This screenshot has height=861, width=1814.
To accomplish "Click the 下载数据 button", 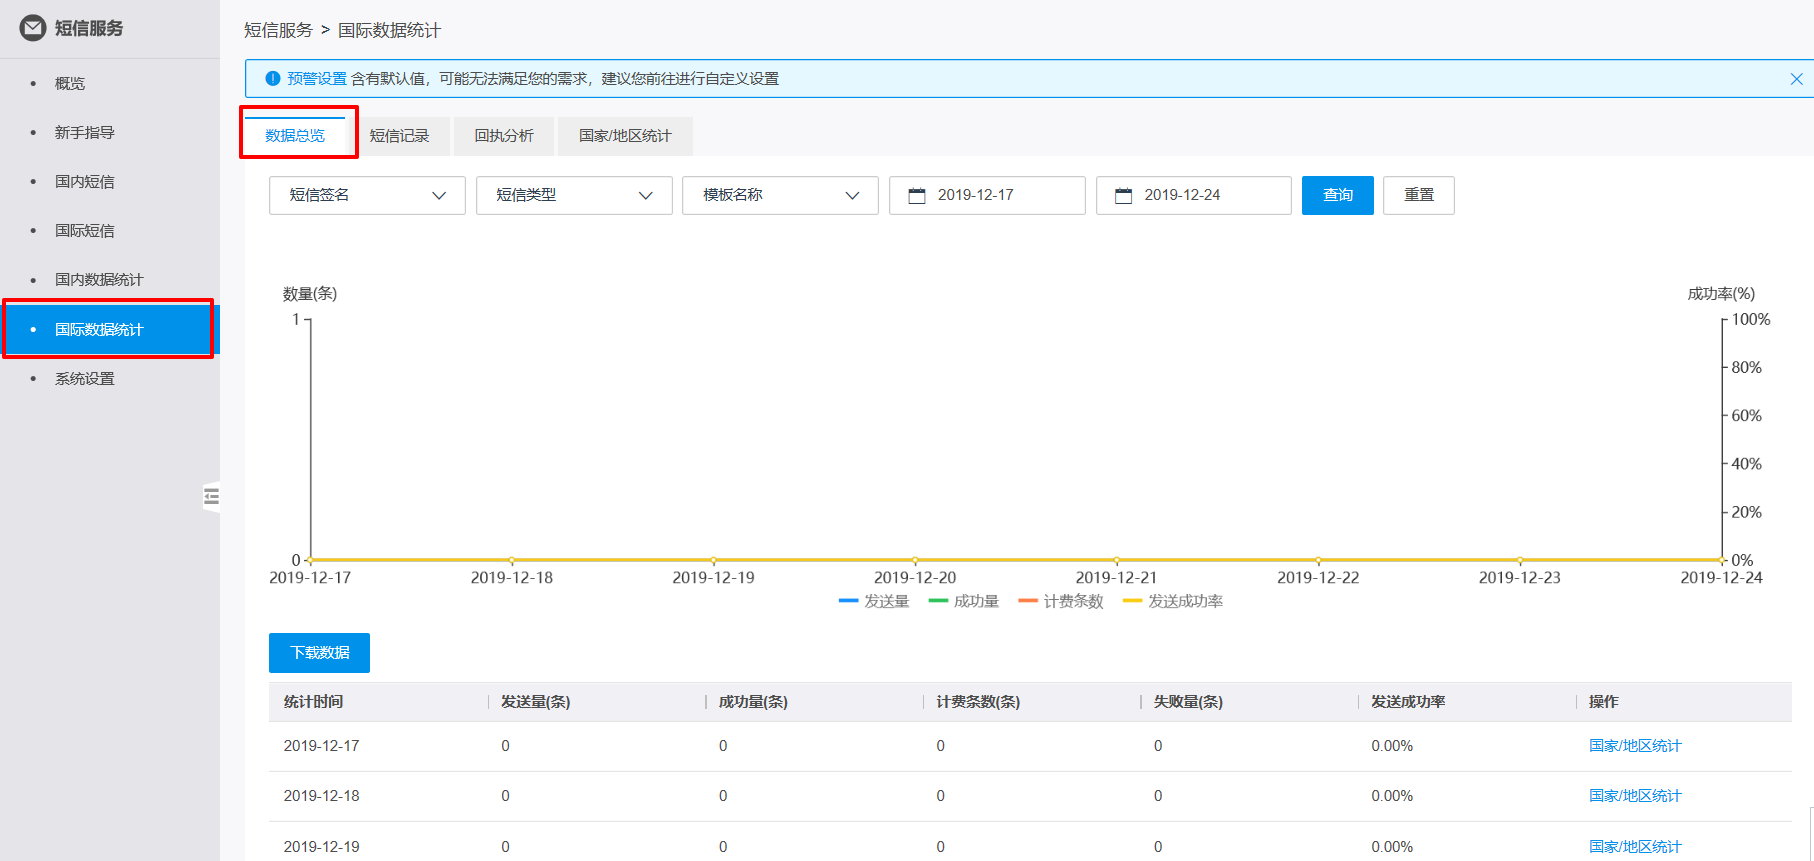I will point(320,653).
